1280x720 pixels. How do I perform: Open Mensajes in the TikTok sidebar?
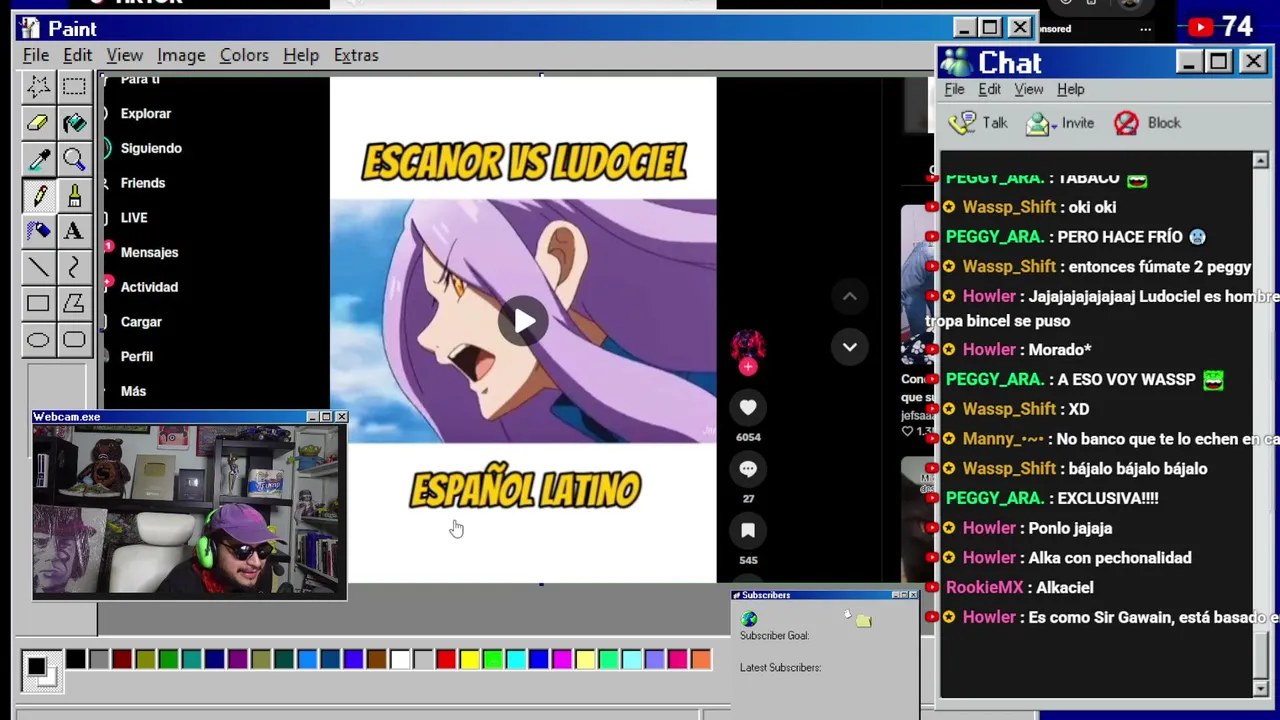149,253
